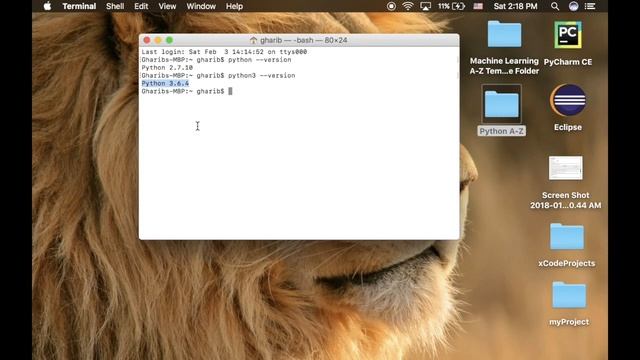Close the Terminal window
This screenshot has width=640, height=360.
[147, 40]
